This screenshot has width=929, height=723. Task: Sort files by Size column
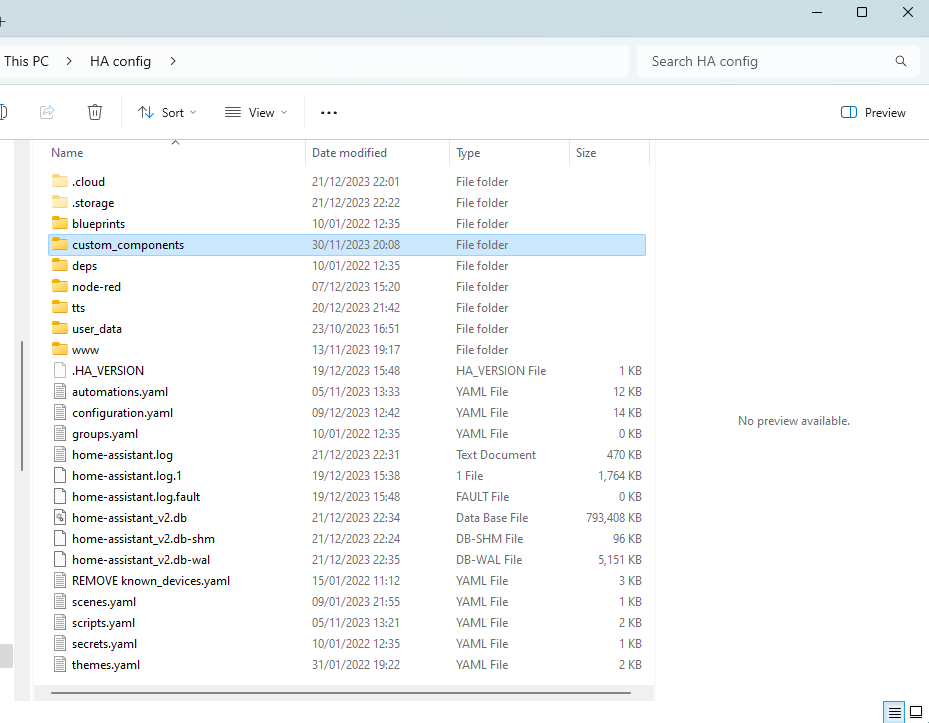tap(586, 152)
